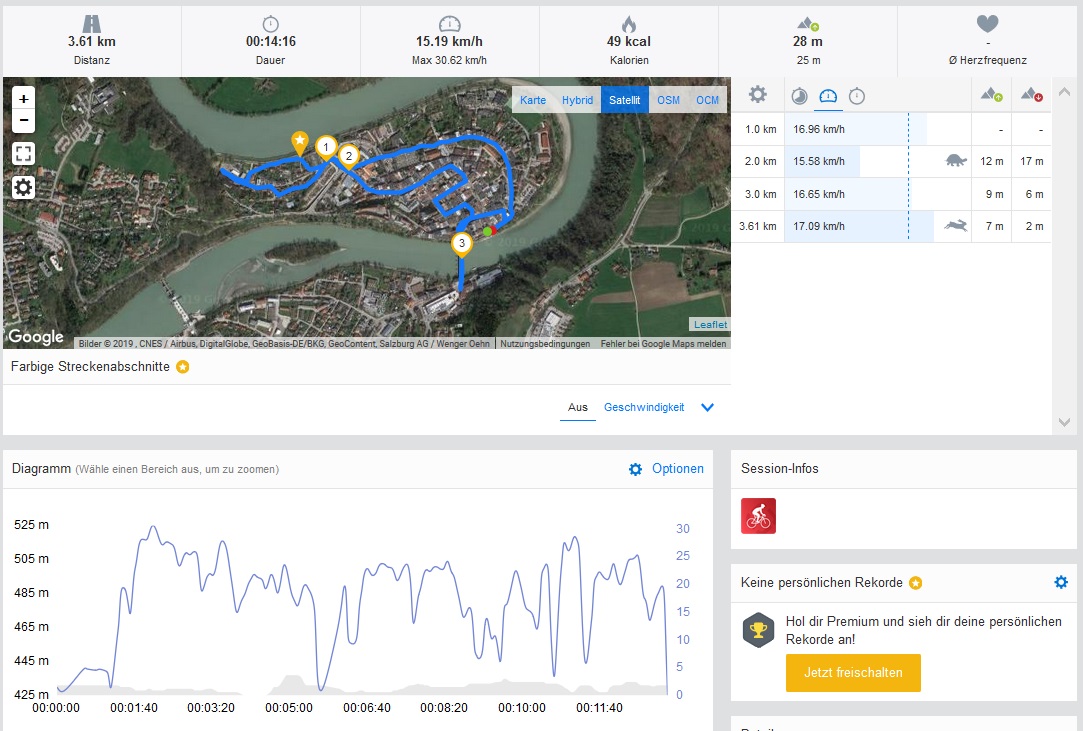Show pace column in splits table
Viewport: 1083px width, 731px height.
799,96
